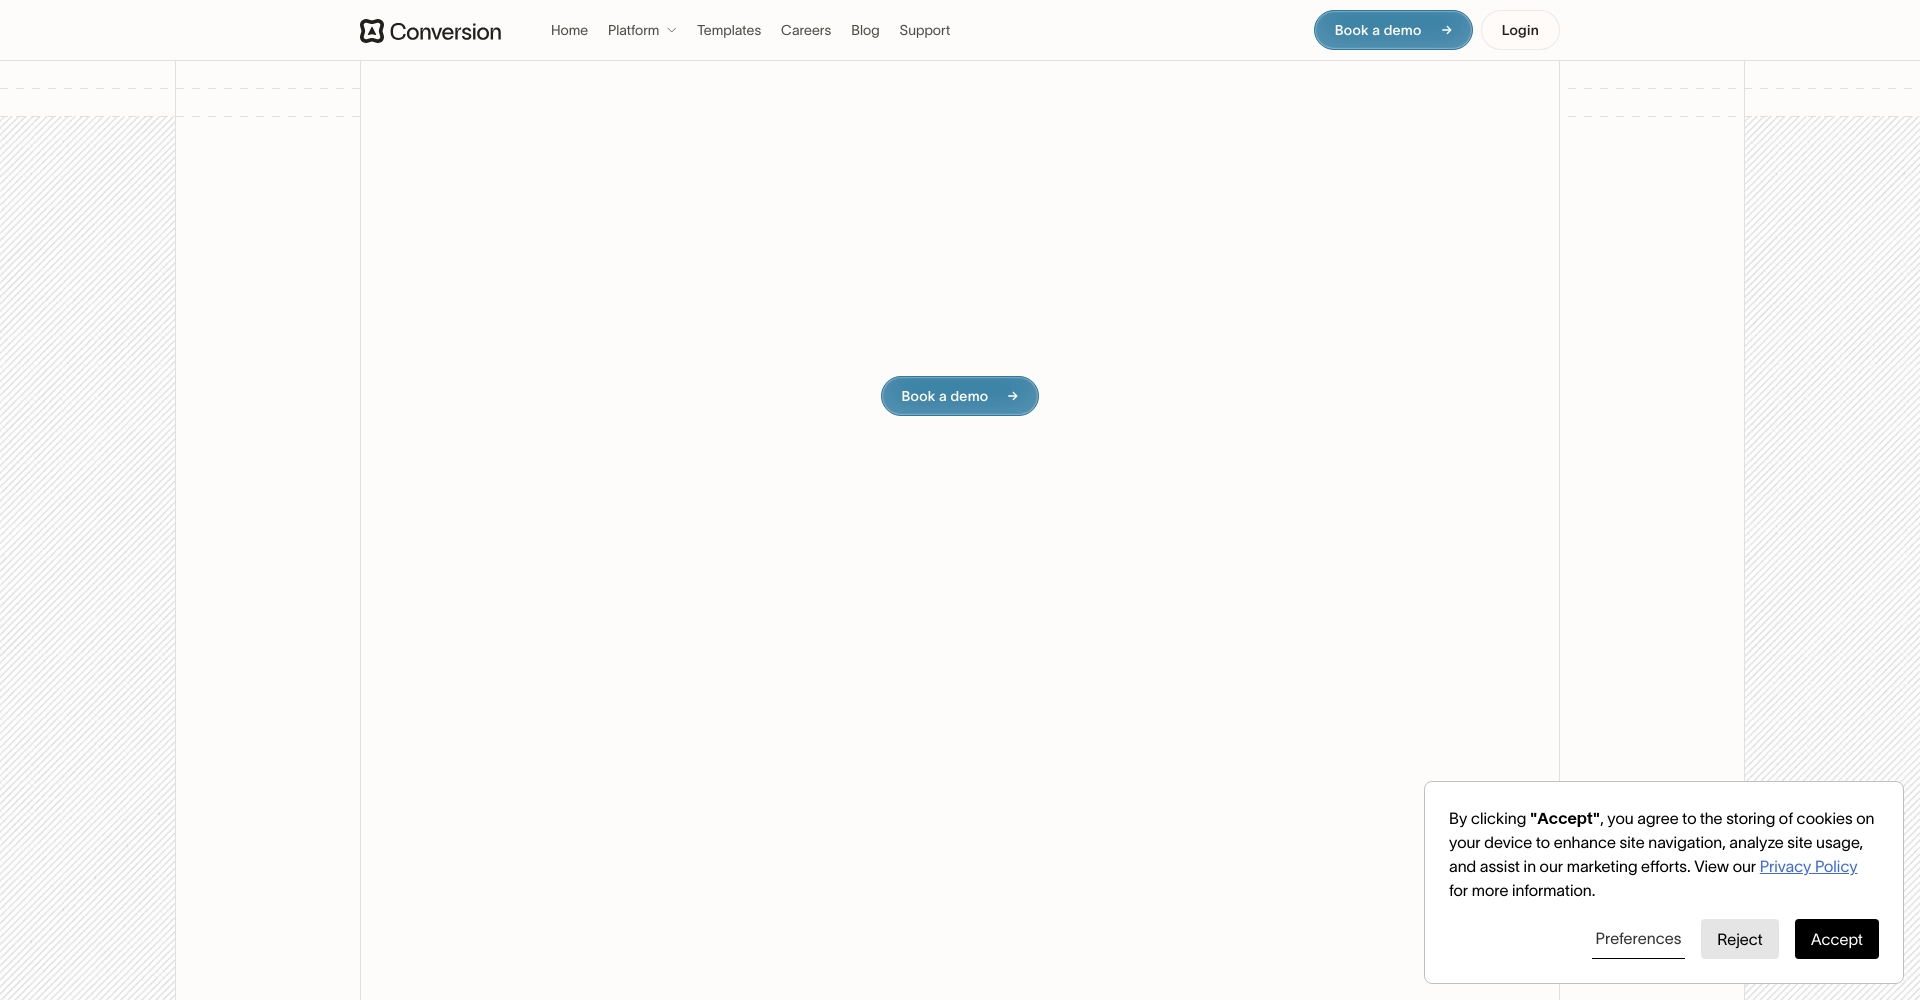The image size is (1920, 1000).
Task: Reject the cookies
Action: pos(1739,939)
